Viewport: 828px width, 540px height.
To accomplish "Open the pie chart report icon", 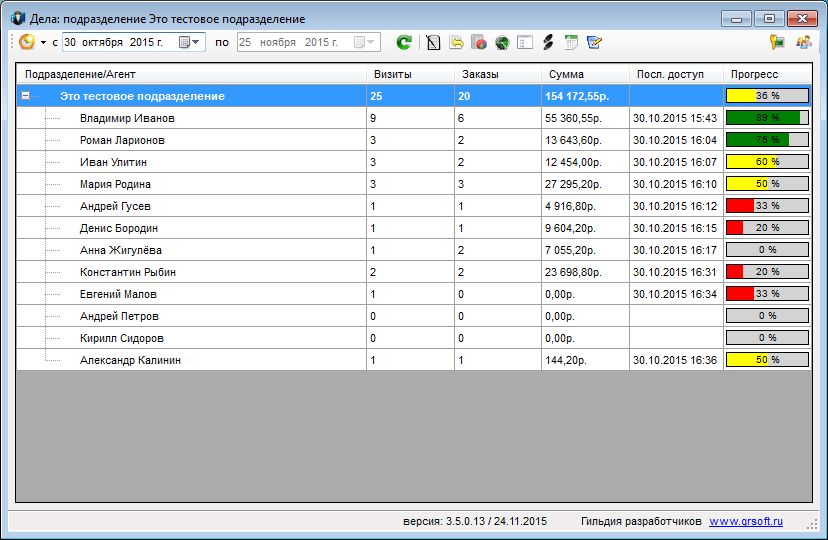I will tap(479, 42).
